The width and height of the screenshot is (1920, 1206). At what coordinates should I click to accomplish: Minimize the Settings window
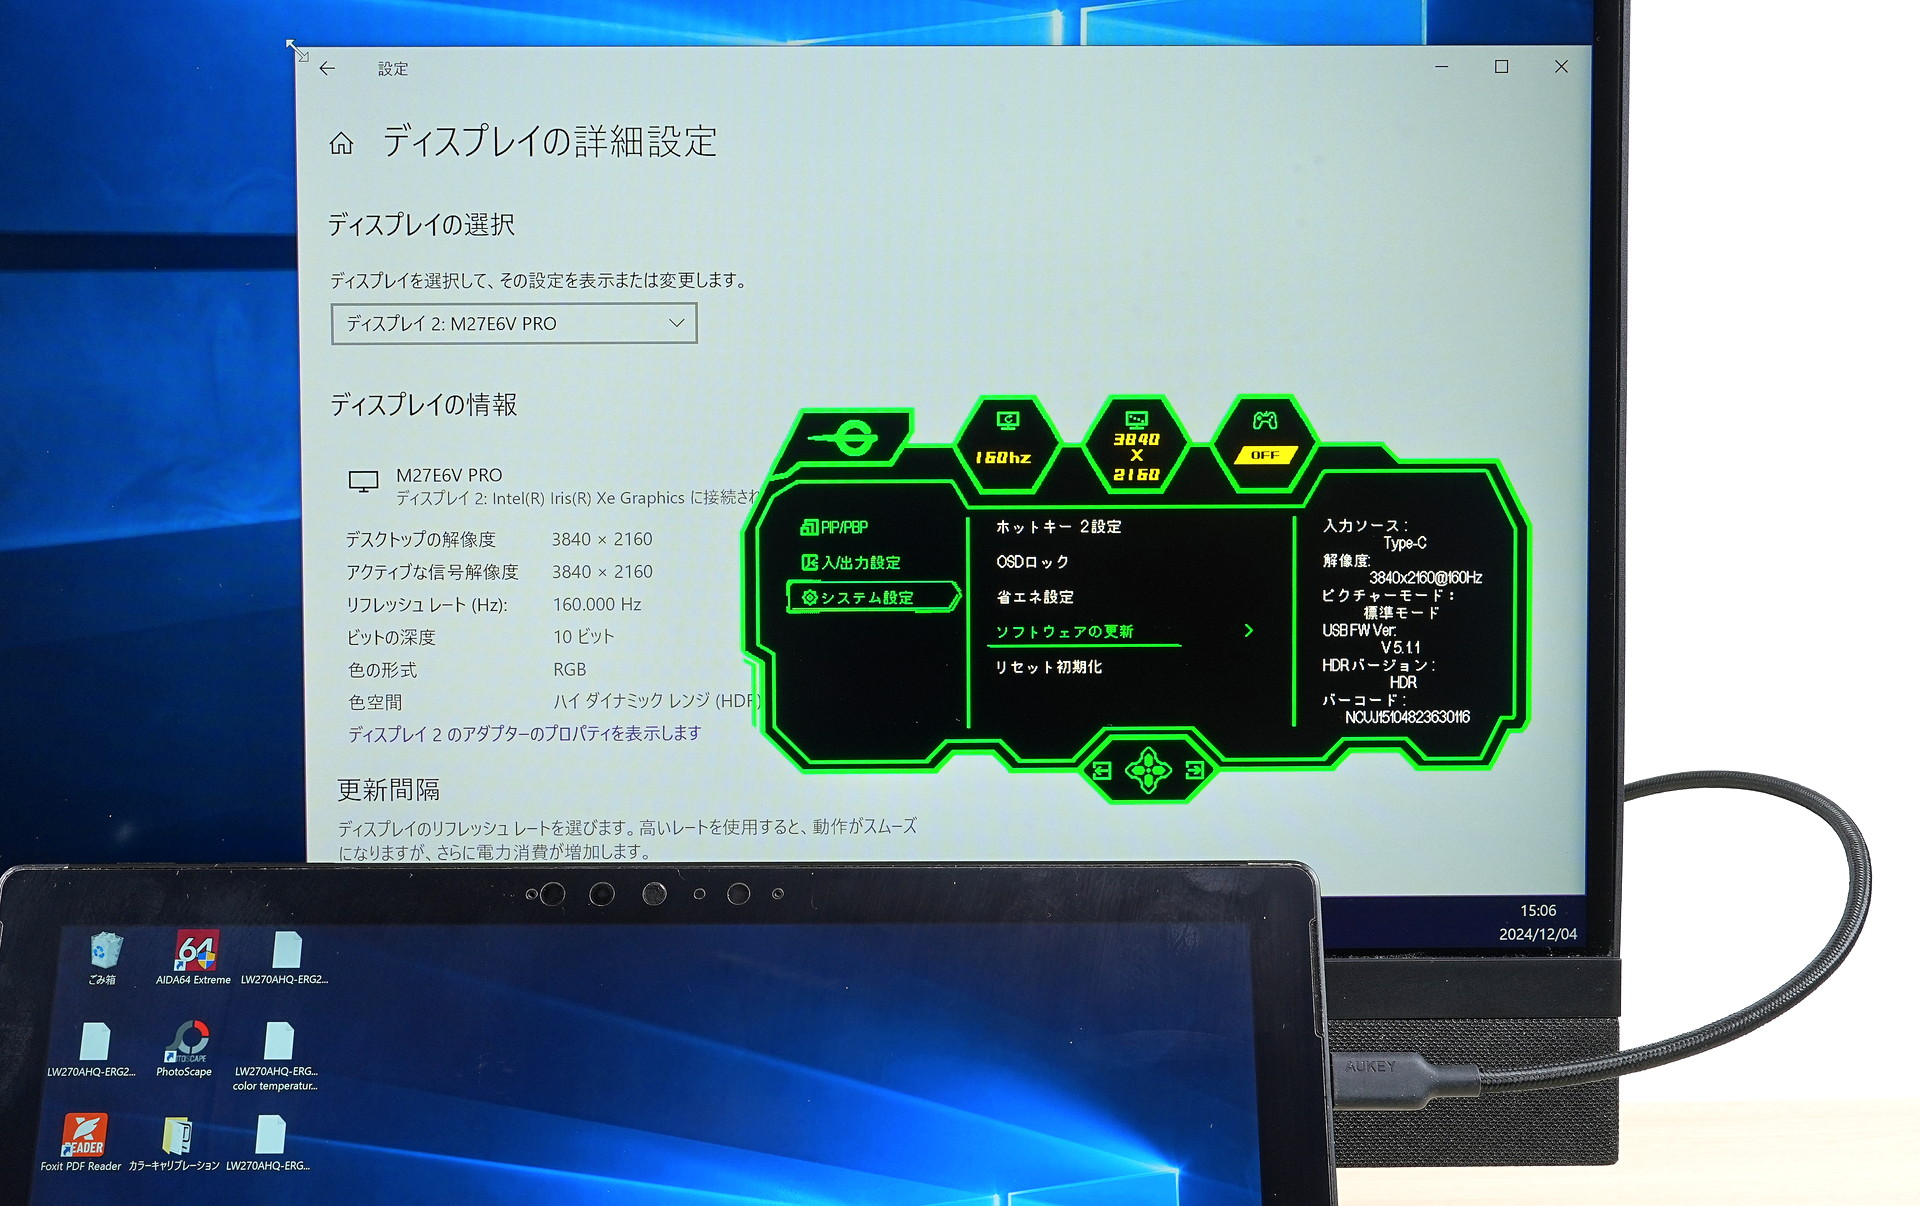[x=1441, y=67]
